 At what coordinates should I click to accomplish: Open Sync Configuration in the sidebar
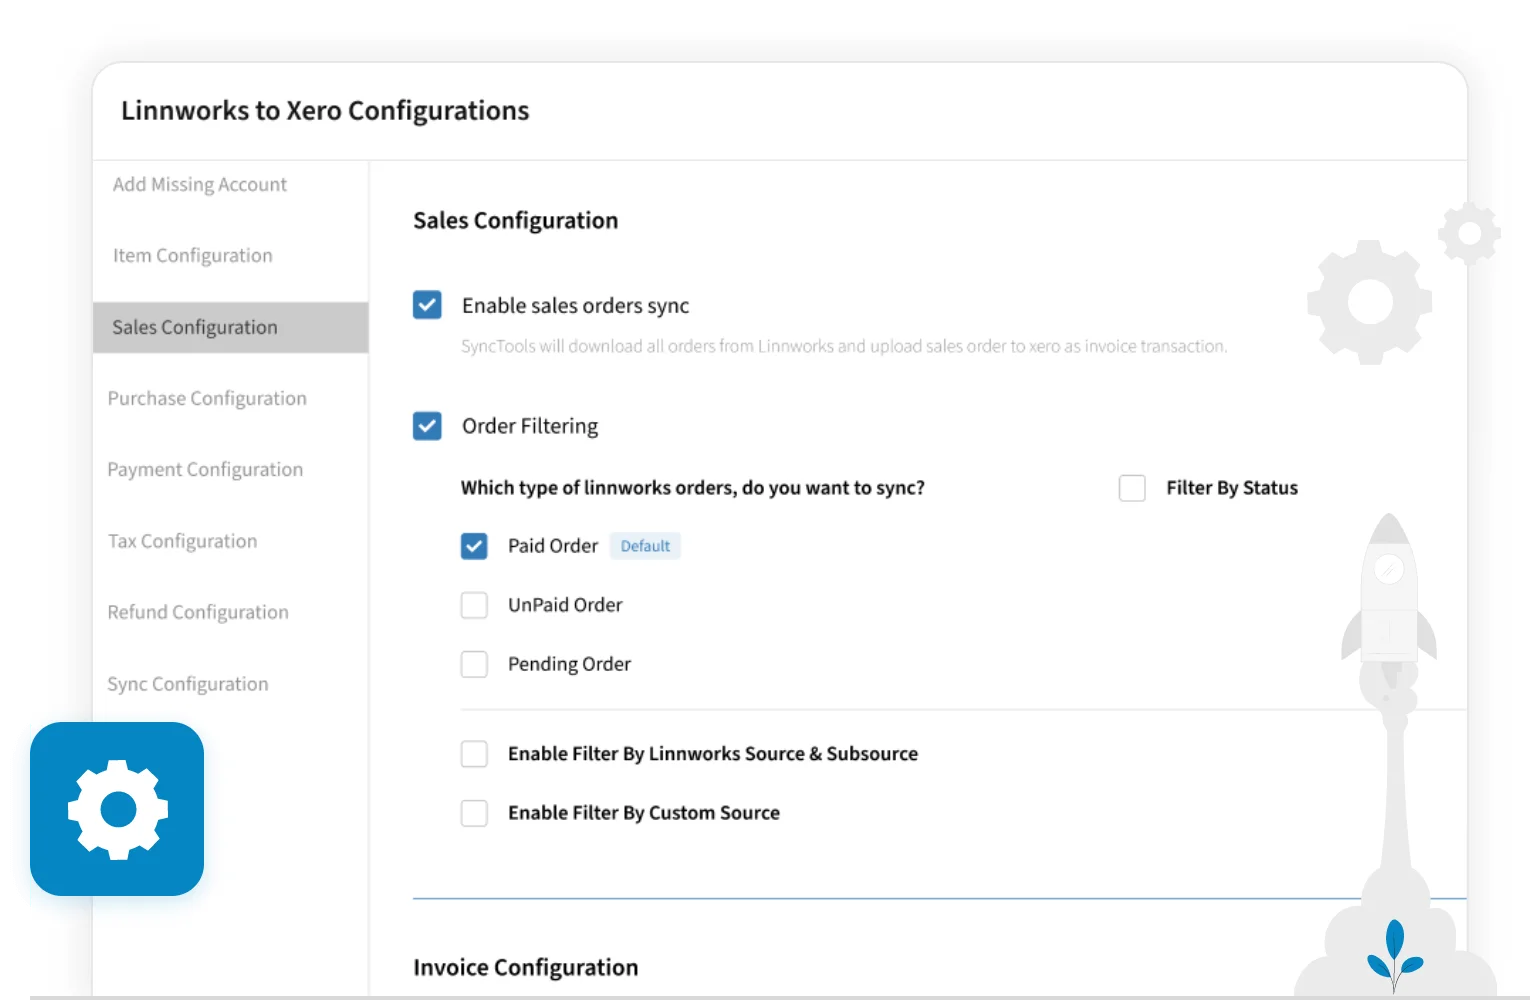(x=188, y=684)
